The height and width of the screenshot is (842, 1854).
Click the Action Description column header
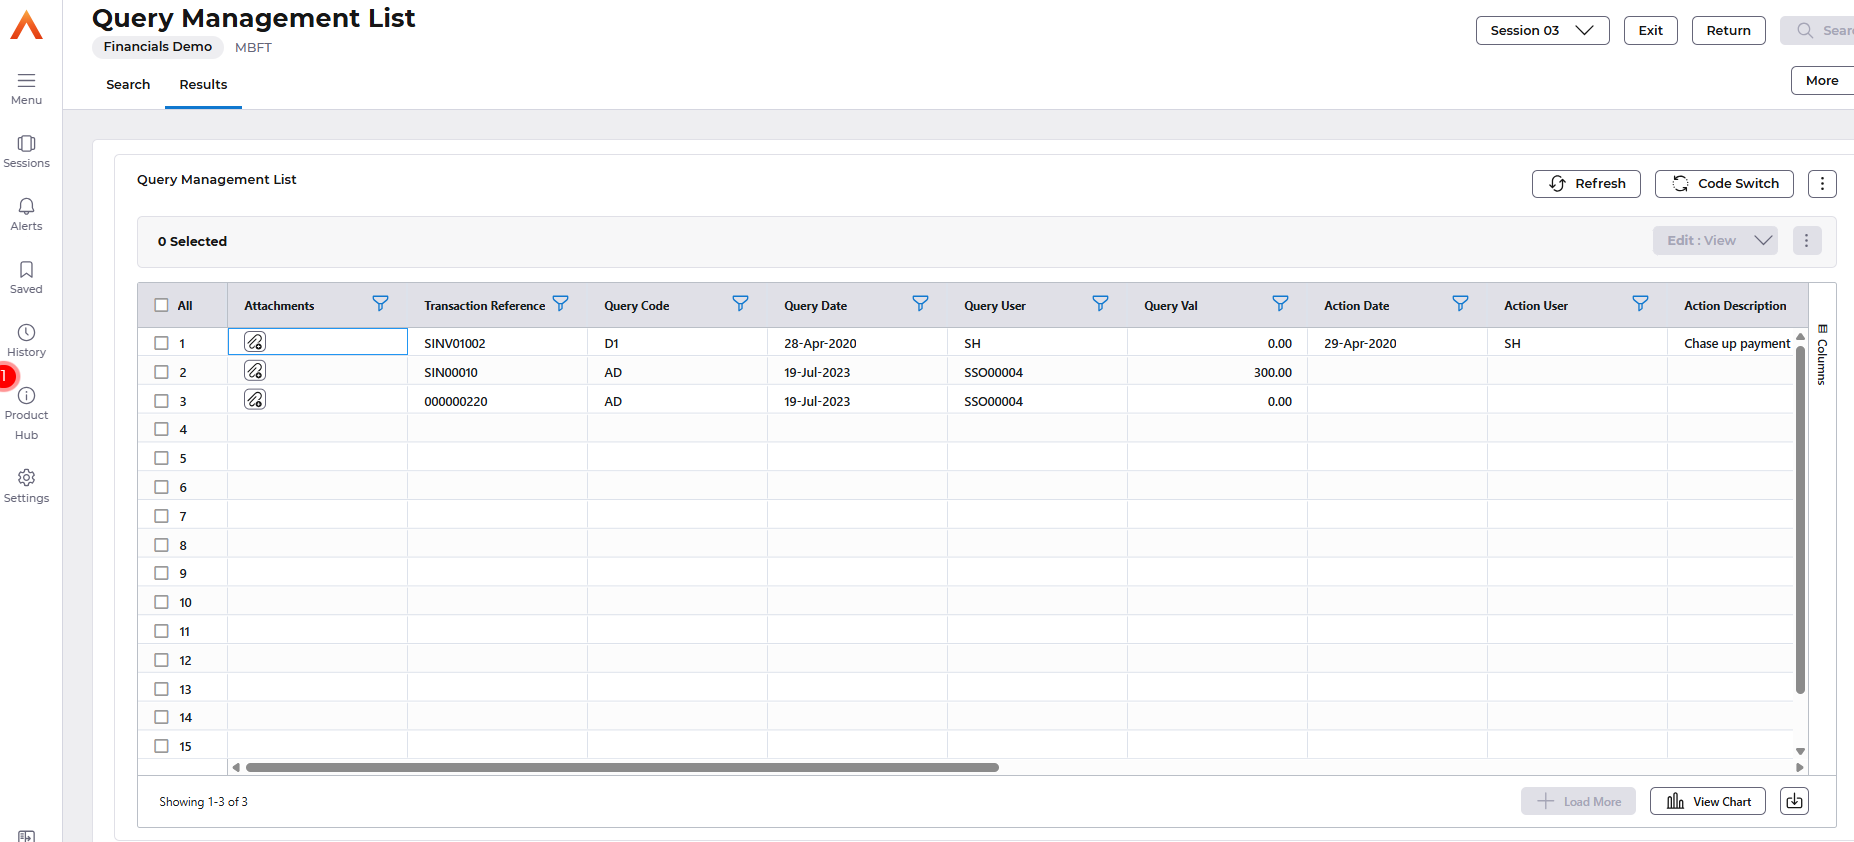[x=1737, y=306]
